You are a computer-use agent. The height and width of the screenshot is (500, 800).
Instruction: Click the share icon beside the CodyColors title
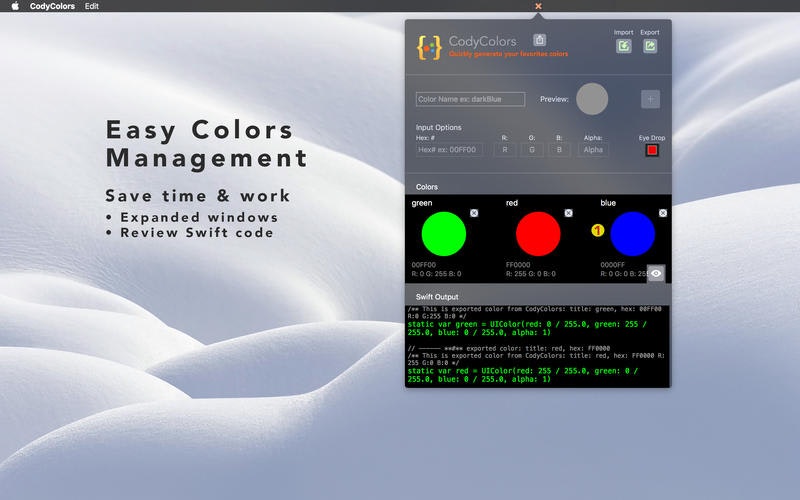(x=539, y=40)
